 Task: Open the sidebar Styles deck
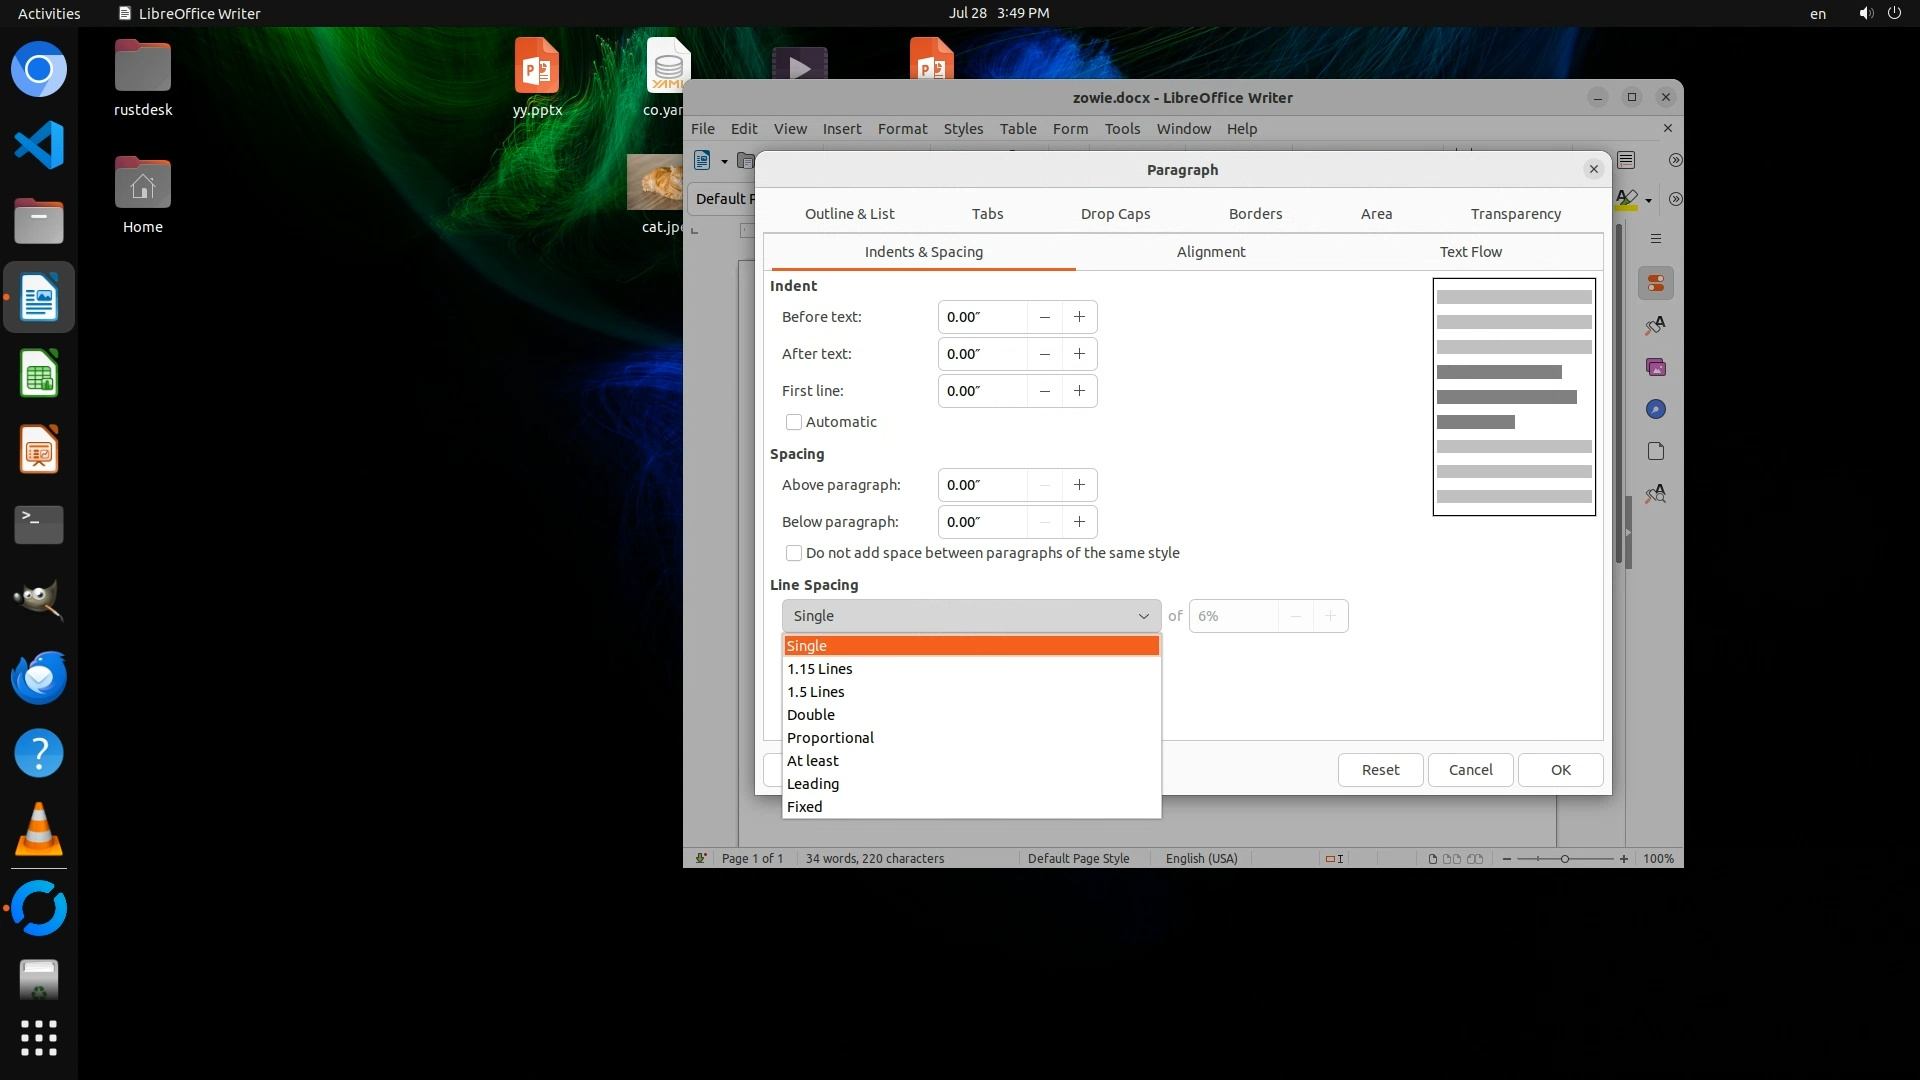point(1656,326)
